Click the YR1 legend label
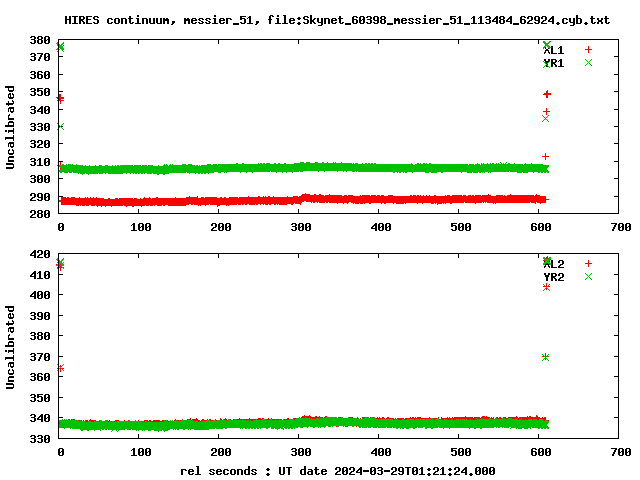640x480 pixels. 554,63
